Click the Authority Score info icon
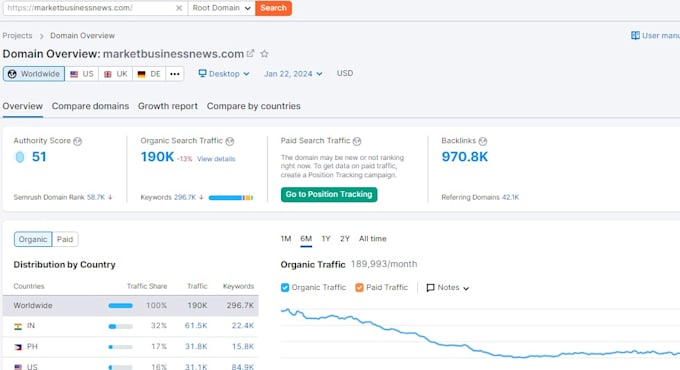 click(x=78, y=141)
